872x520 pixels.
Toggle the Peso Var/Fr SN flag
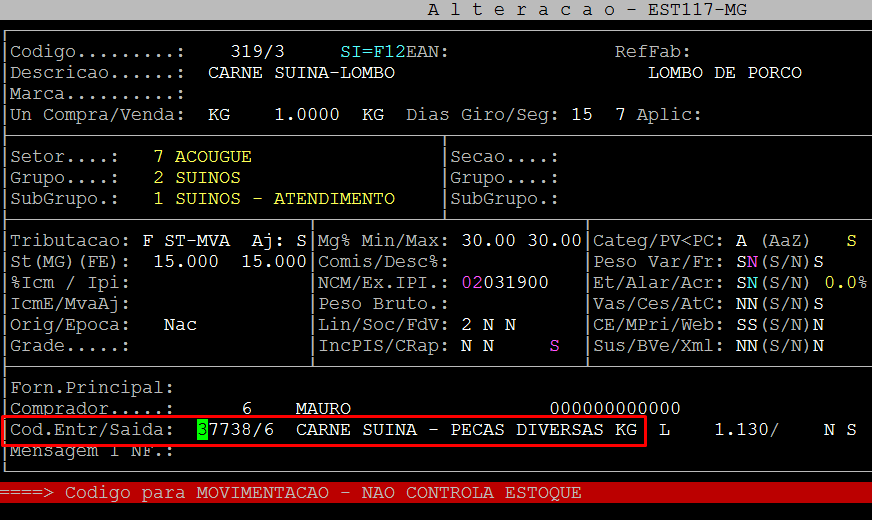pos(747,262)
